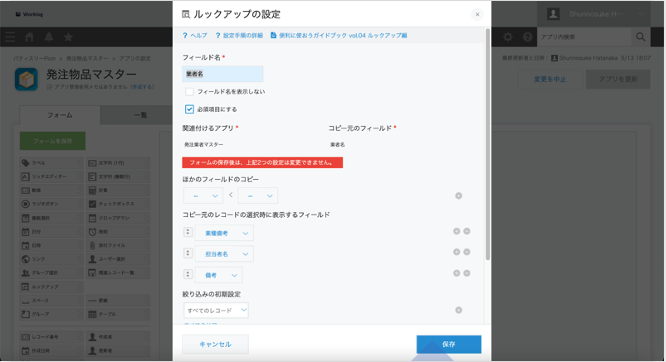Select the 添付ファイル field in palette
Screen dimensions: 666x362
point(118,246)
